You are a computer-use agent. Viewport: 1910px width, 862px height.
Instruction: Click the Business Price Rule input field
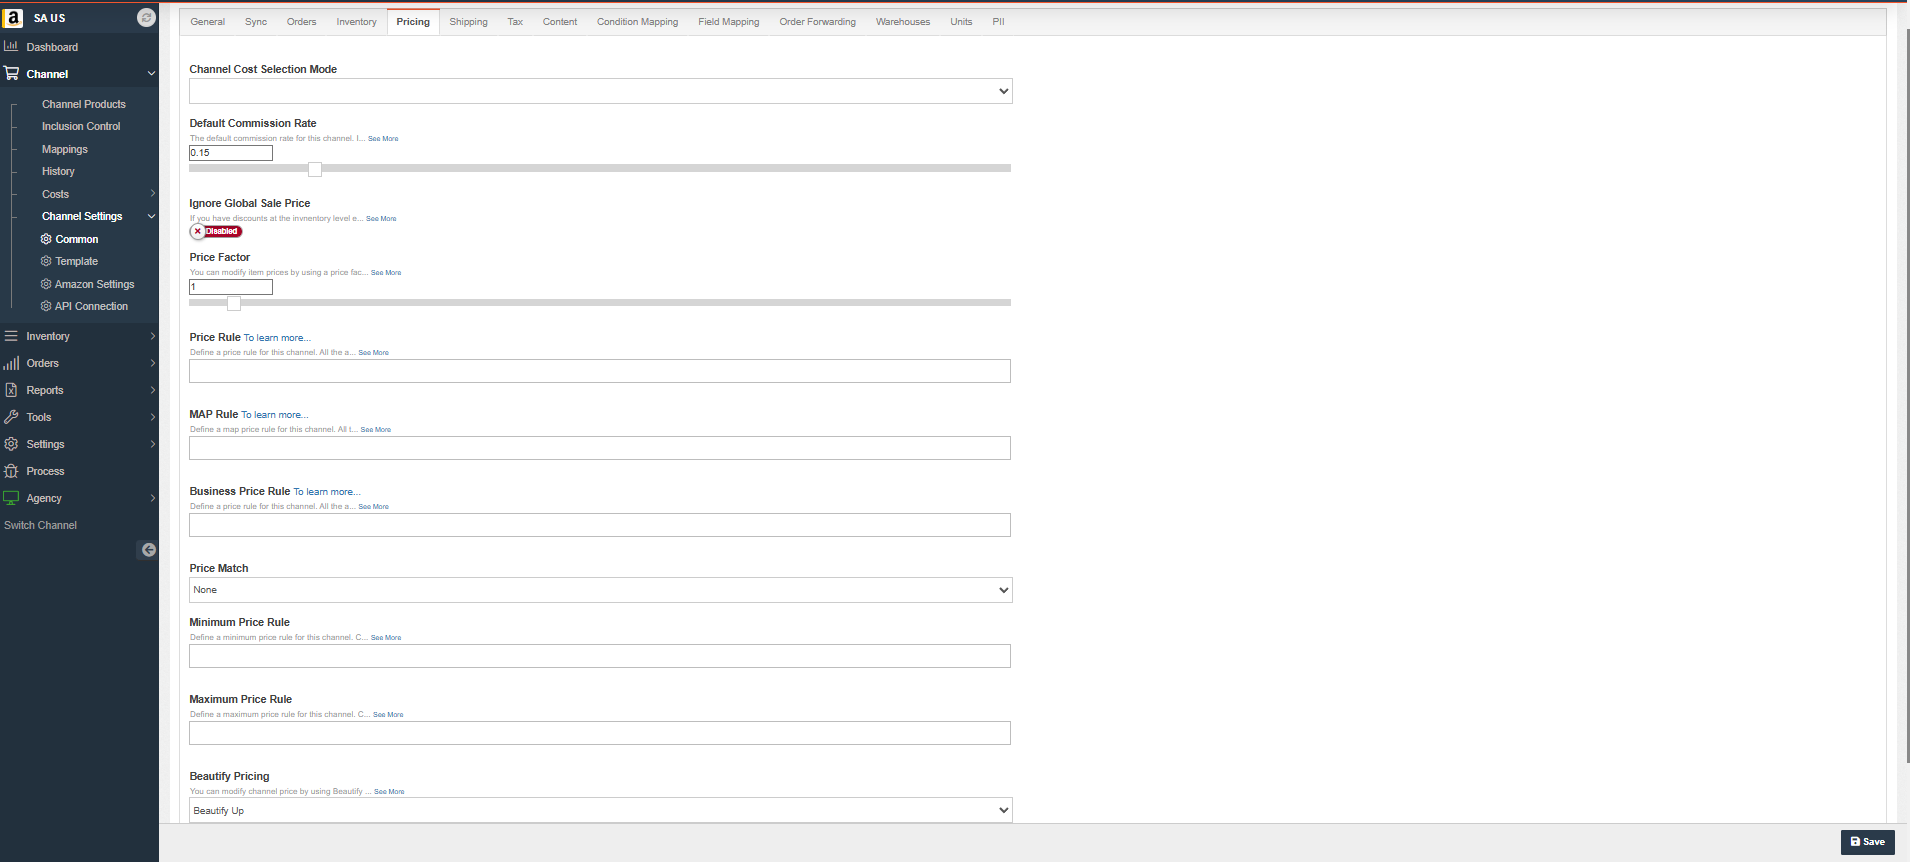[x=600, y=525]
